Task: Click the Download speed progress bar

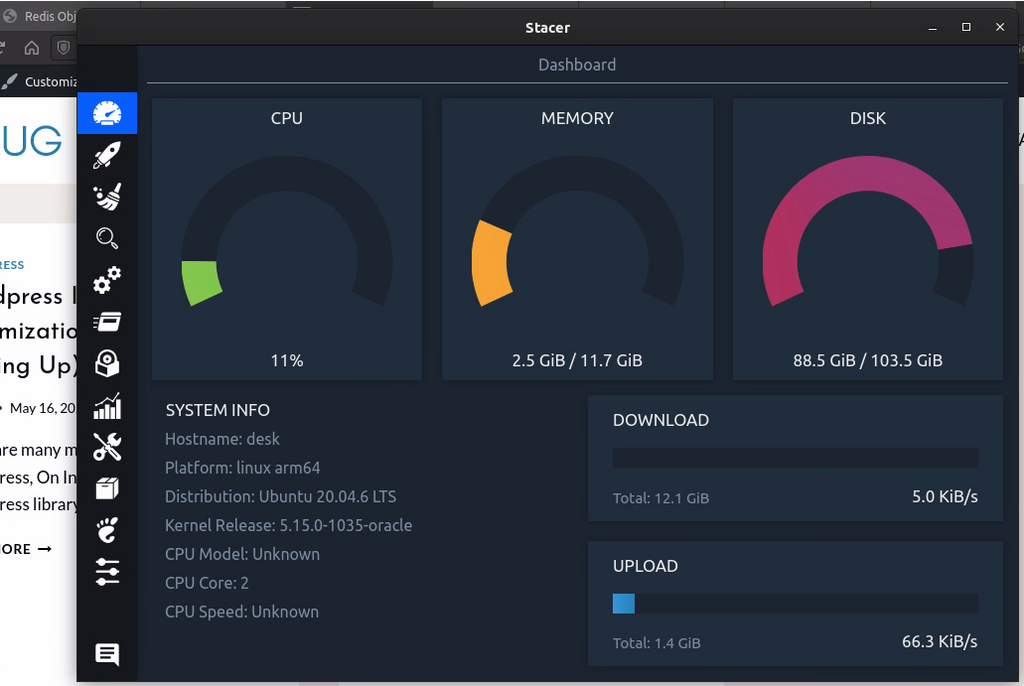Action: [x=795, y=457]
